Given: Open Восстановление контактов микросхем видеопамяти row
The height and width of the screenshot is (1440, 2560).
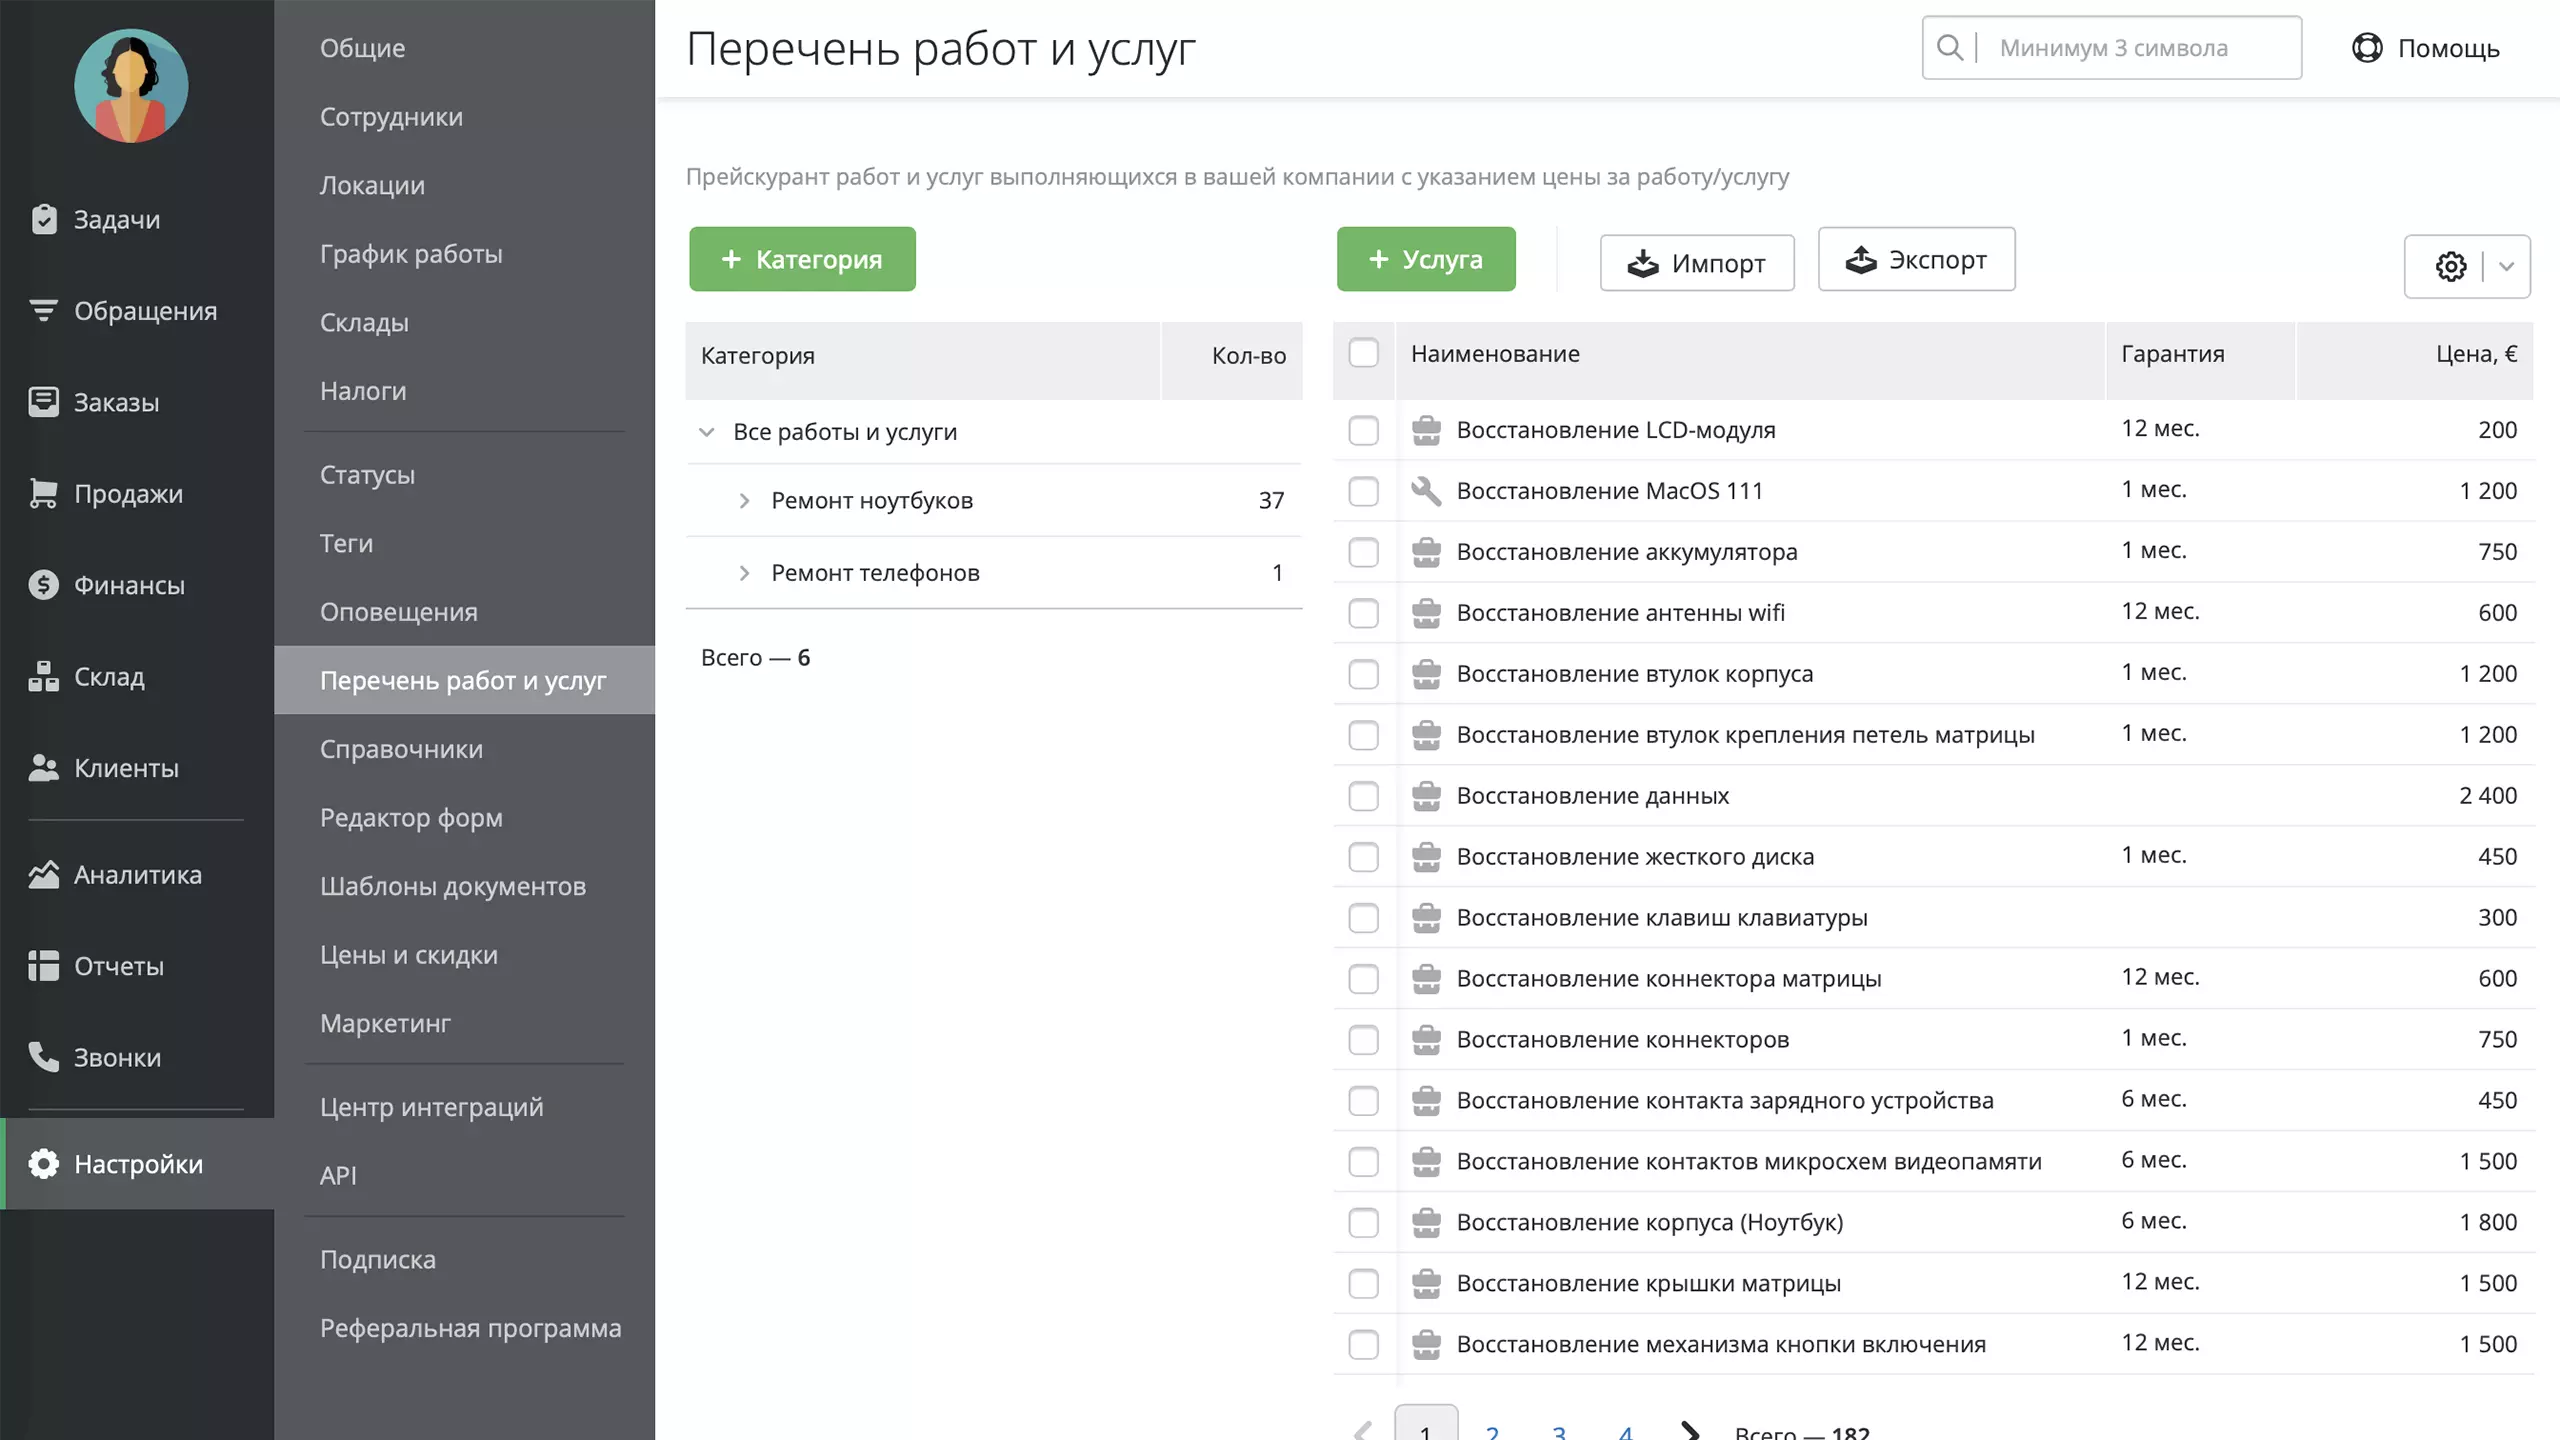Looking at the screenshot, I should pyautogui.click(x=1934, y=1162).
